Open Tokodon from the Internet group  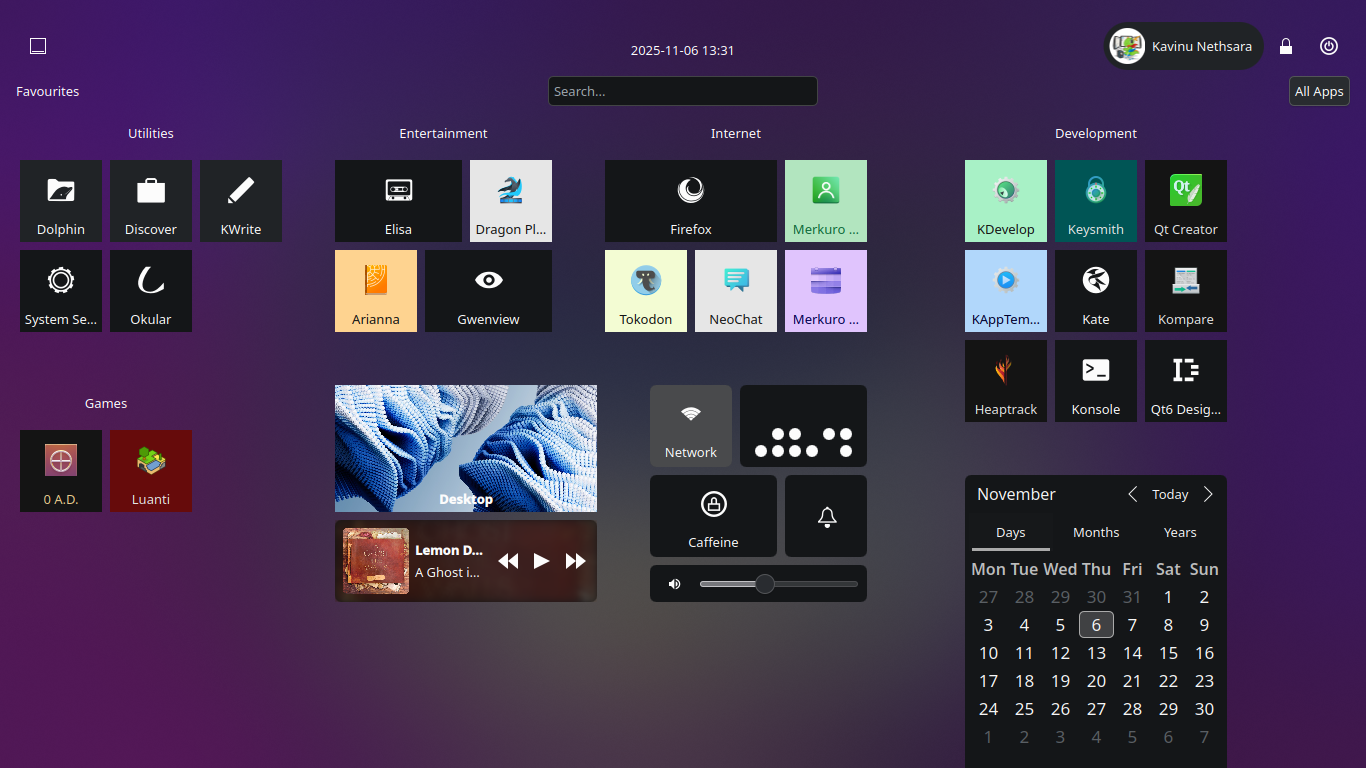pos(645,290)
